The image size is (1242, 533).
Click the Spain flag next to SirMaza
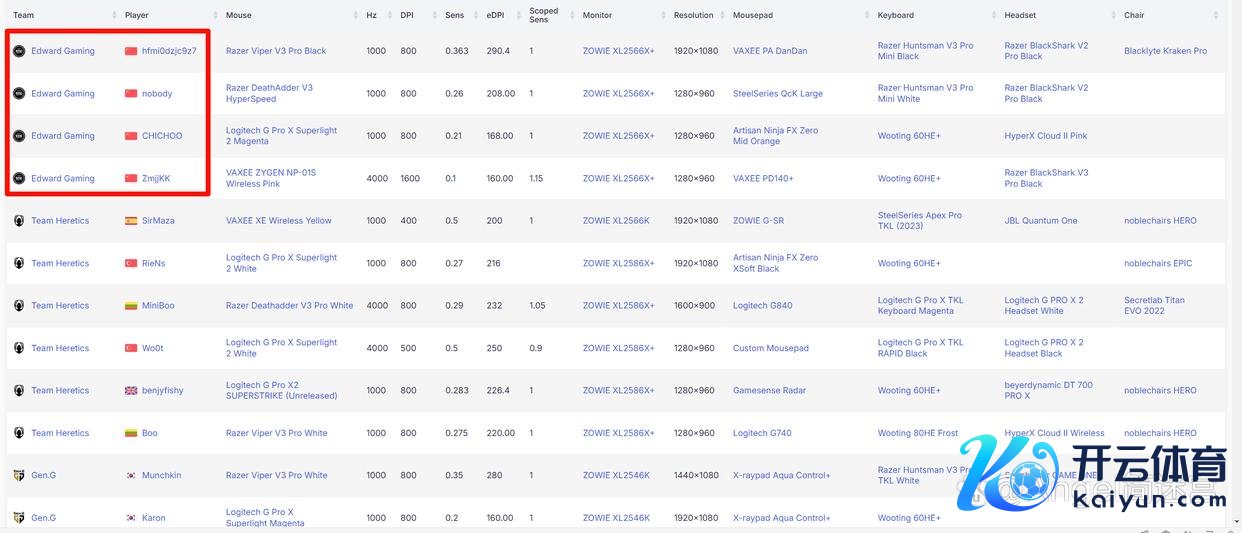131,221
